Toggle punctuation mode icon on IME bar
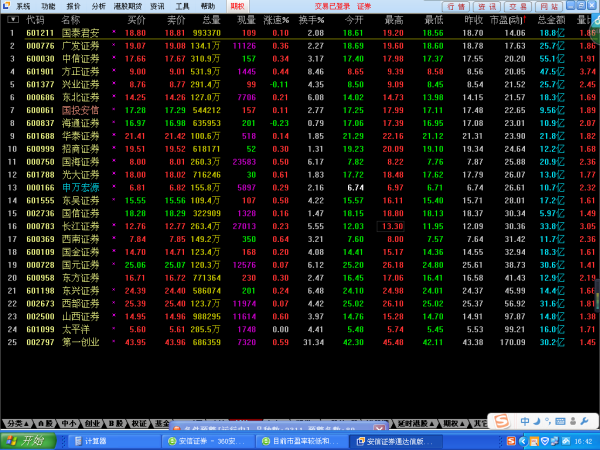 point(548,422)
